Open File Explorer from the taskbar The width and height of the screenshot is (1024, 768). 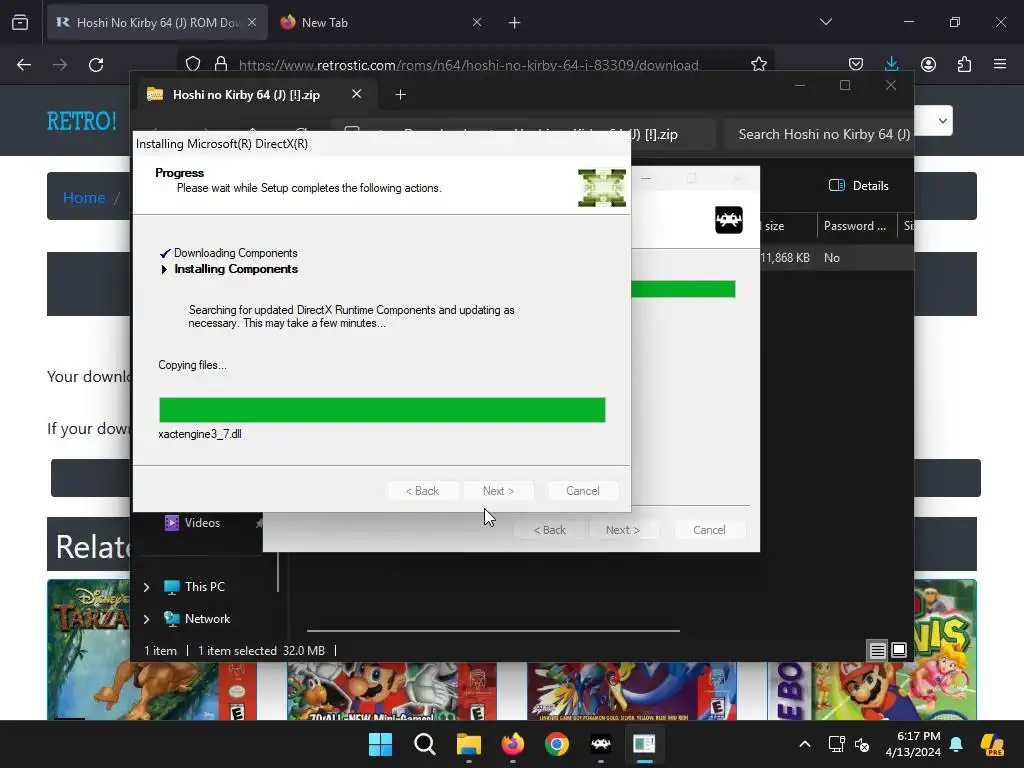[x=468, y=744]
